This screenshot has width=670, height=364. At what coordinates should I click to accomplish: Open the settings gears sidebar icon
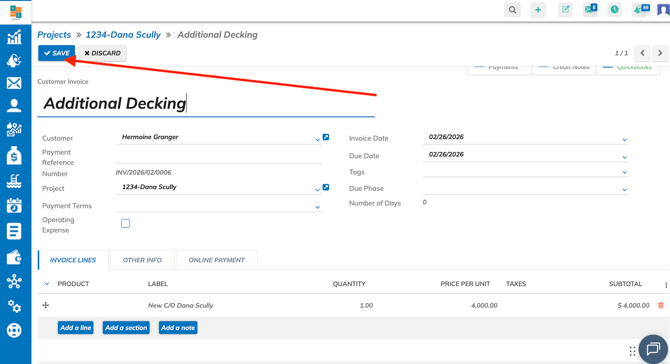14,306
